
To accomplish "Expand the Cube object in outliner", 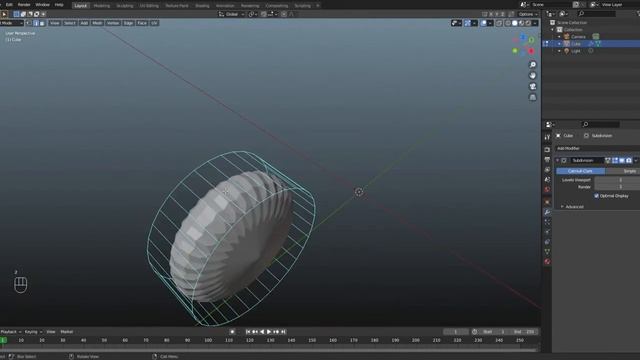I will (x=560, y=44).
